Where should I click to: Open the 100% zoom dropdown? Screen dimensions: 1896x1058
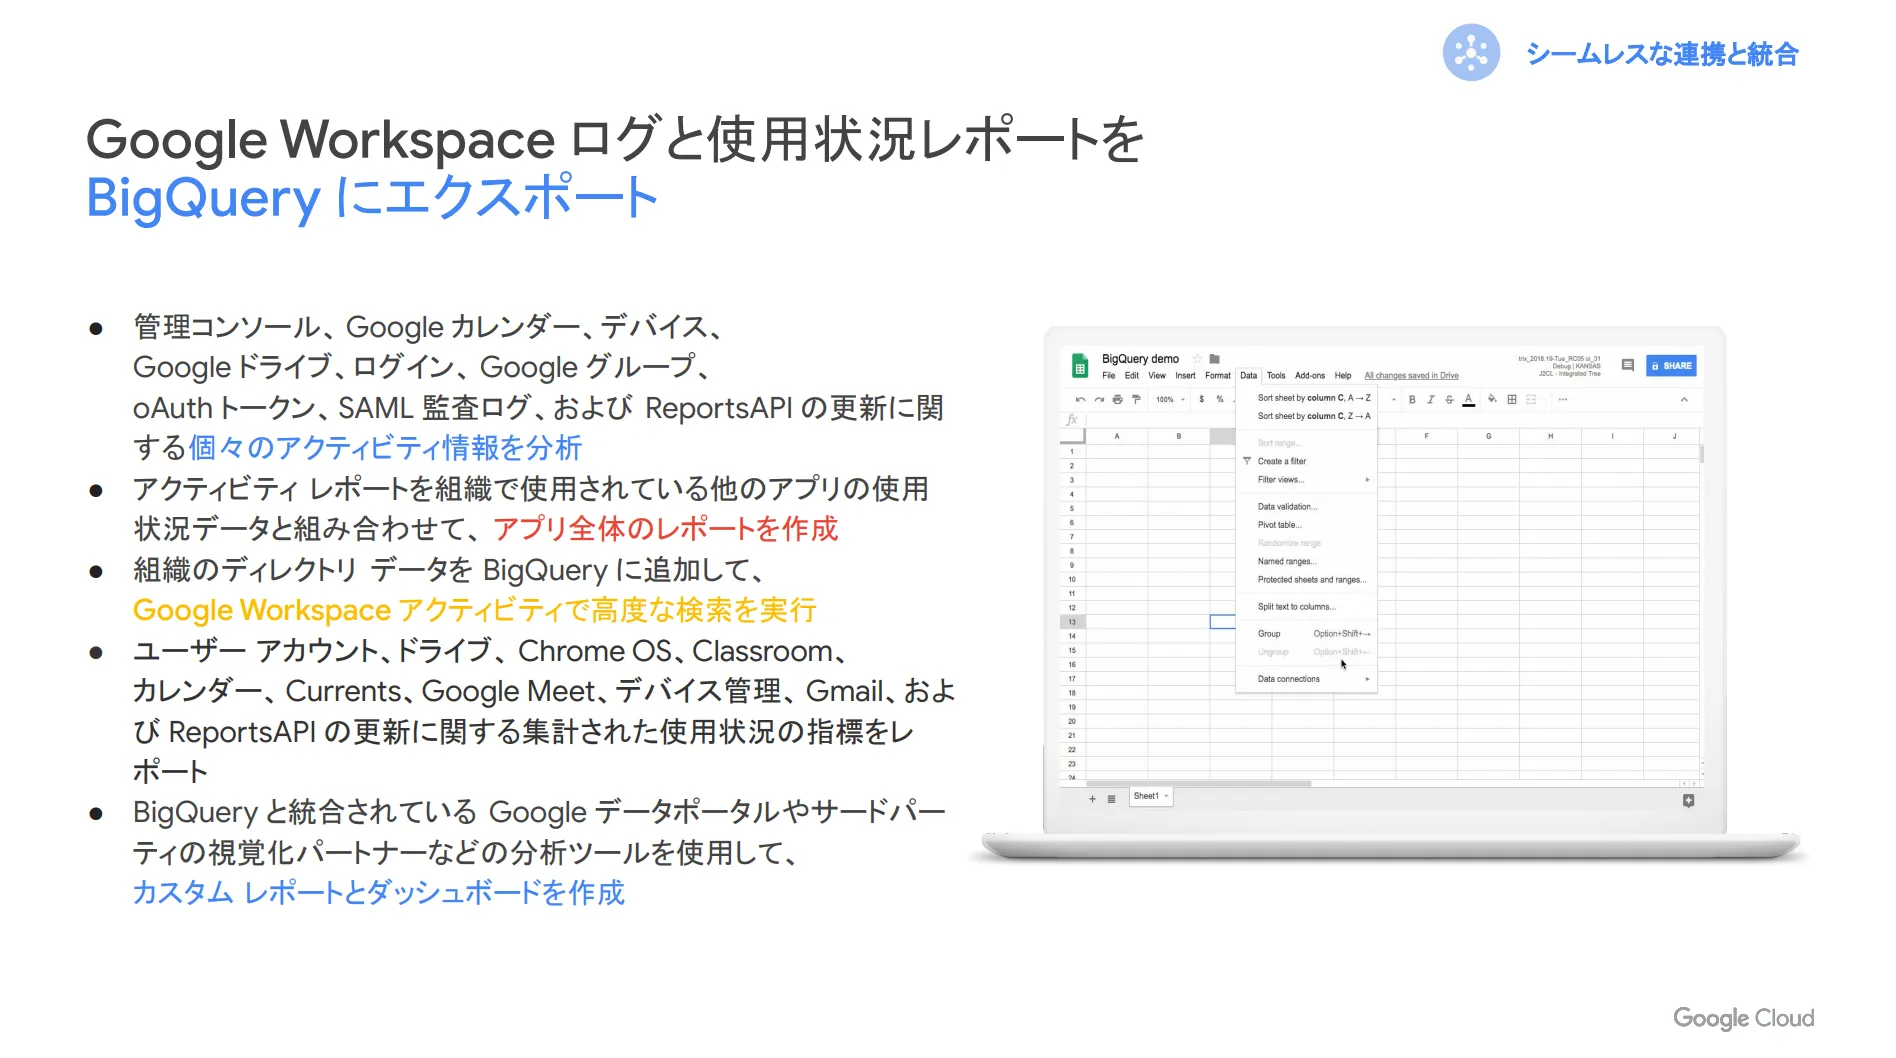(1170, 399)
